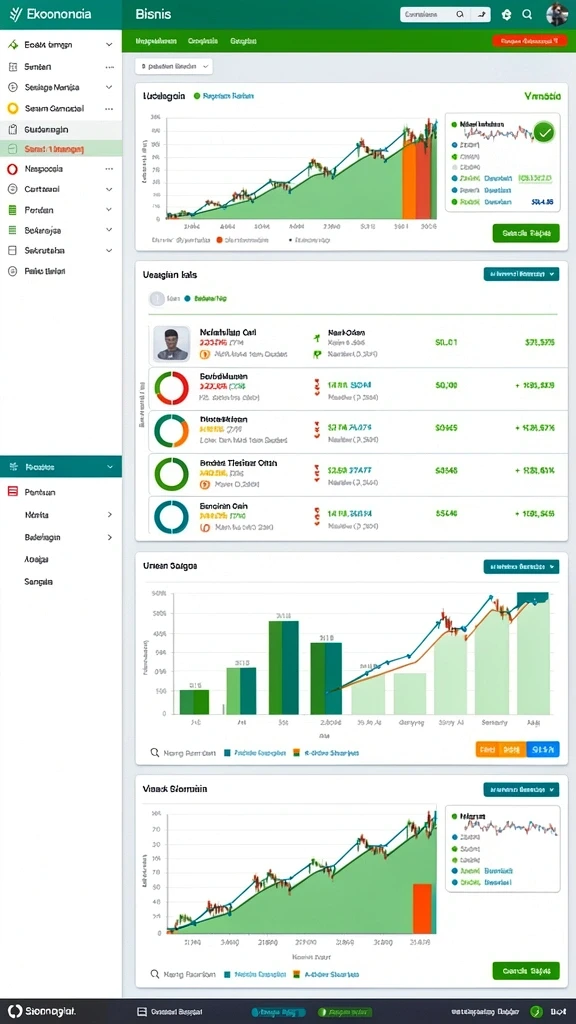Image resolution: width=576 pixels, height=1024 pixels.
Task: Click the monitor icon in the bottom status bar
Action: (142, 1011)
